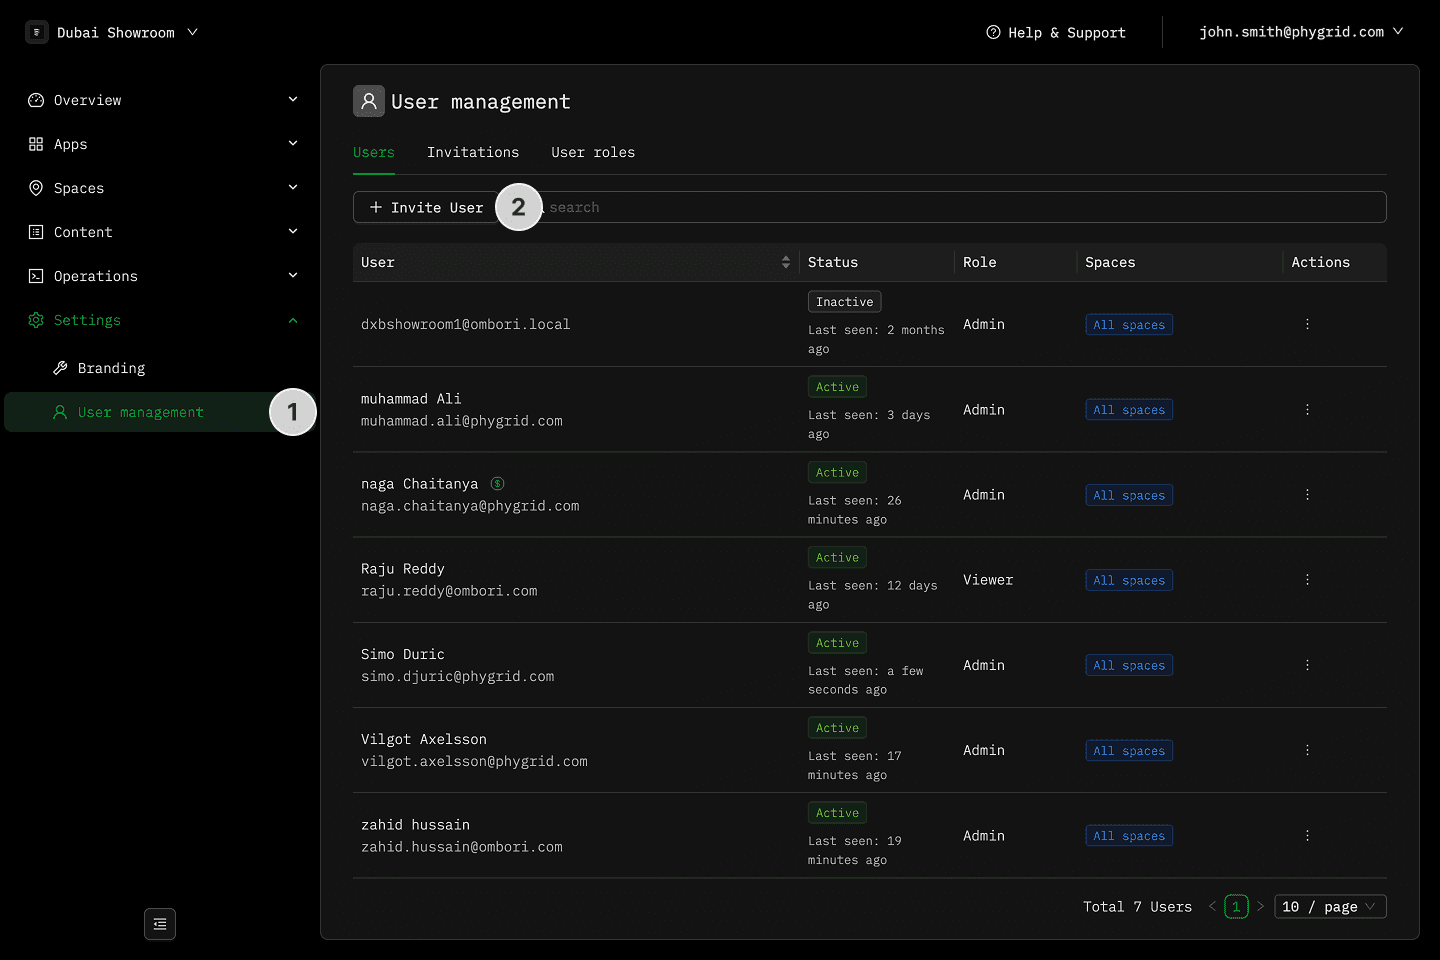Click the Settings gear icon

(x=36, y=320)
